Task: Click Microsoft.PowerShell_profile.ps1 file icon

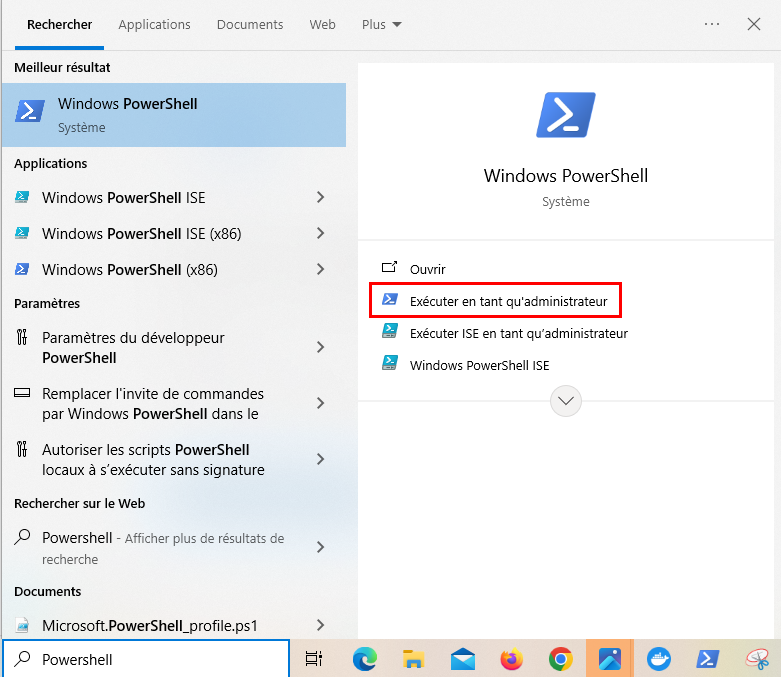Action: [x=22, y=625]
